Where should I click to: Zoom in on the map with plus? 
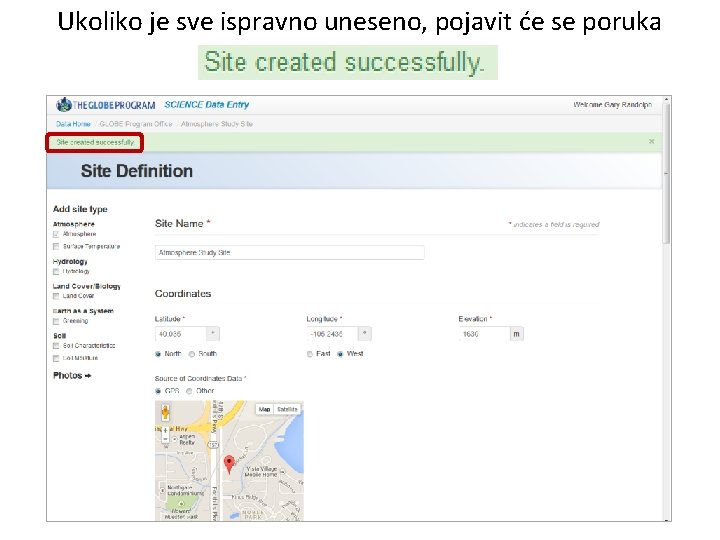tap(165, 431)
